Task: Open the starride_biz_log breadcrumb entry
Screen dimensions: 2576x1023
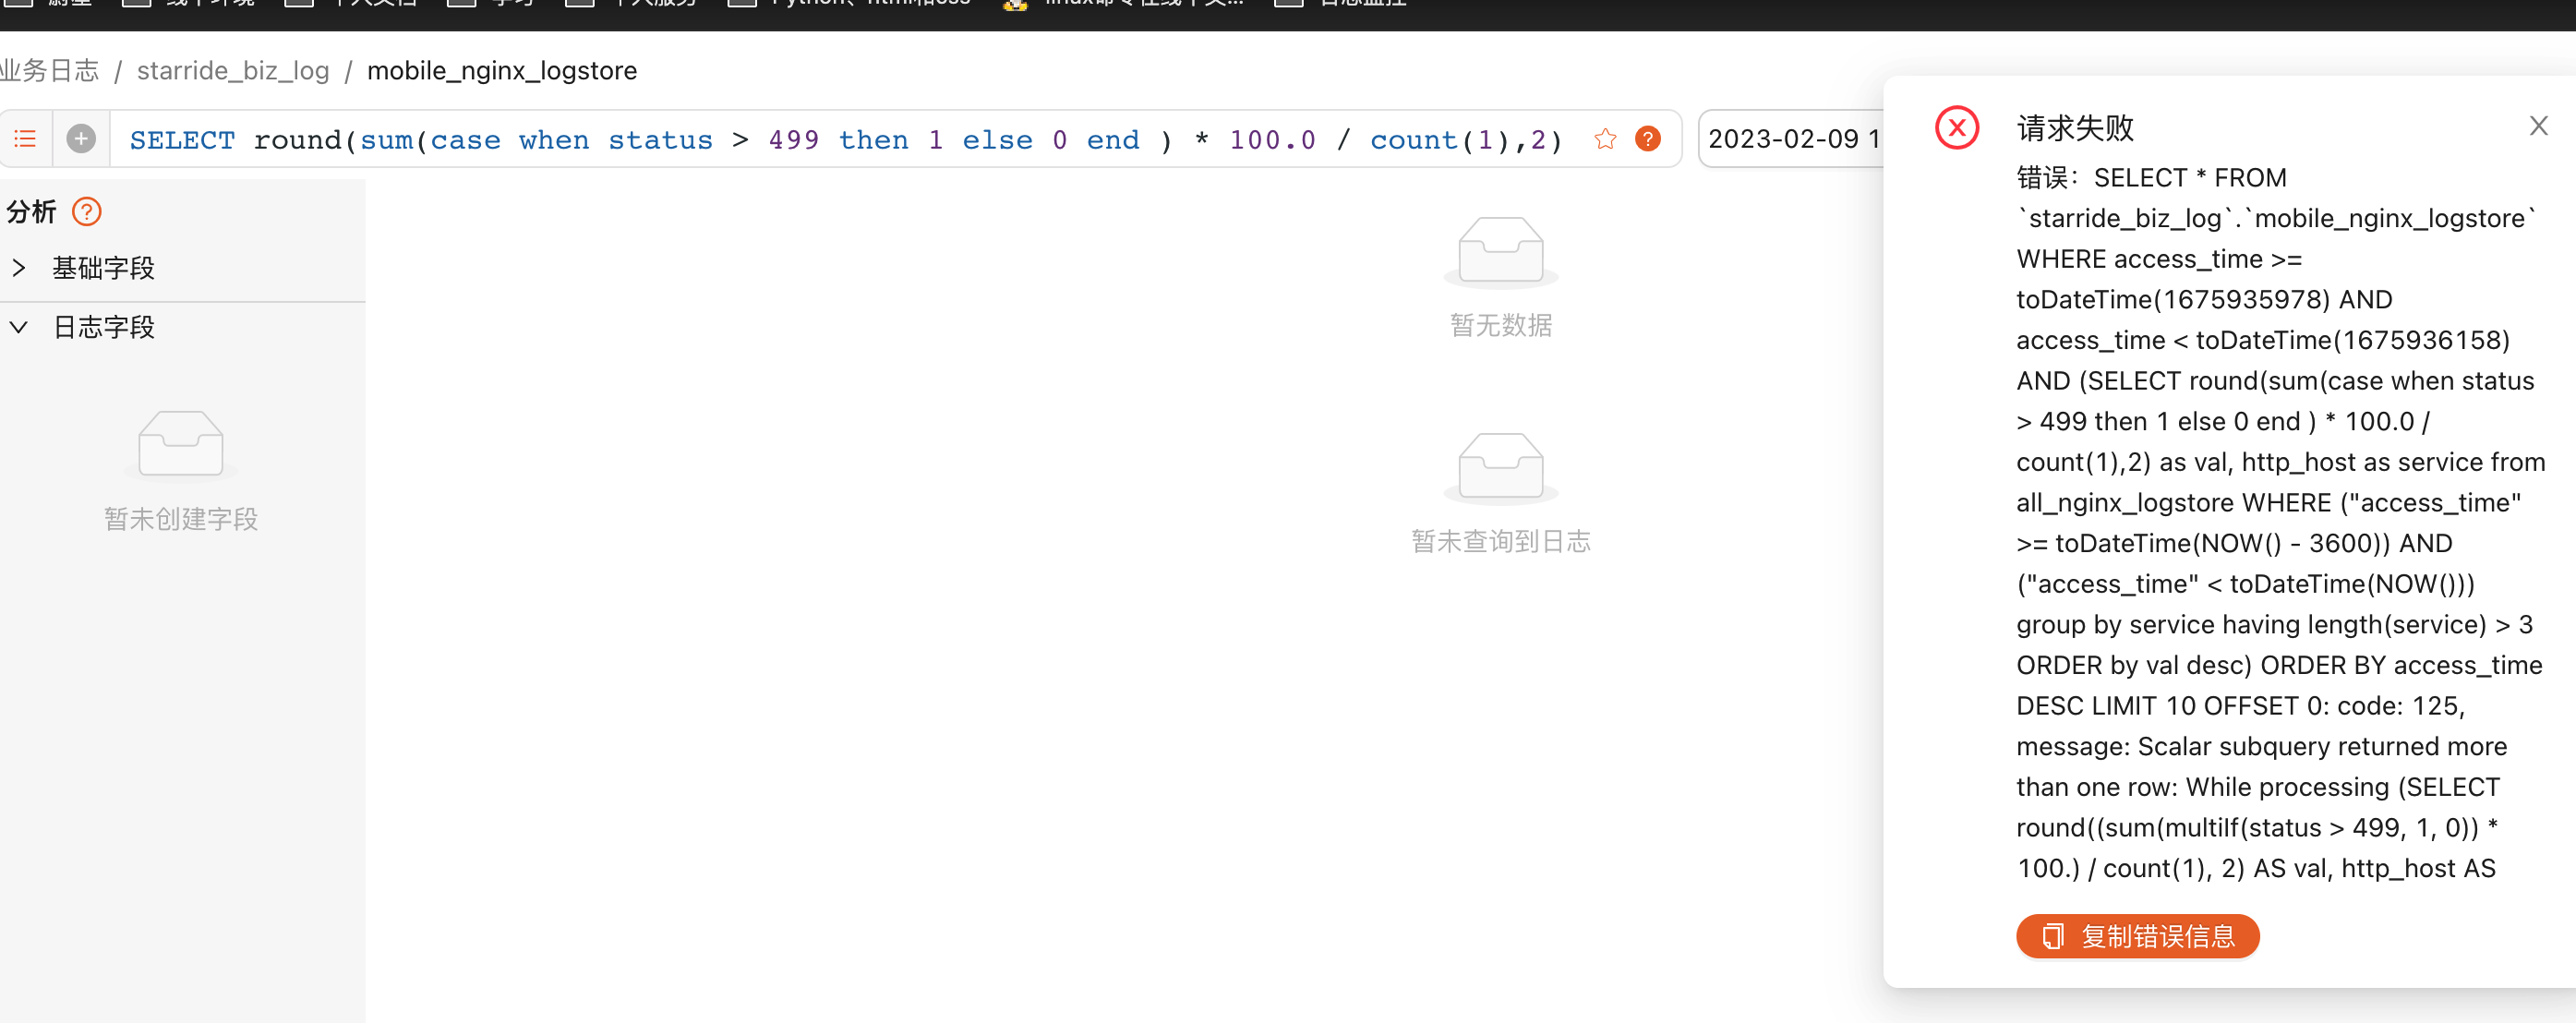Action: click(233, 70)
